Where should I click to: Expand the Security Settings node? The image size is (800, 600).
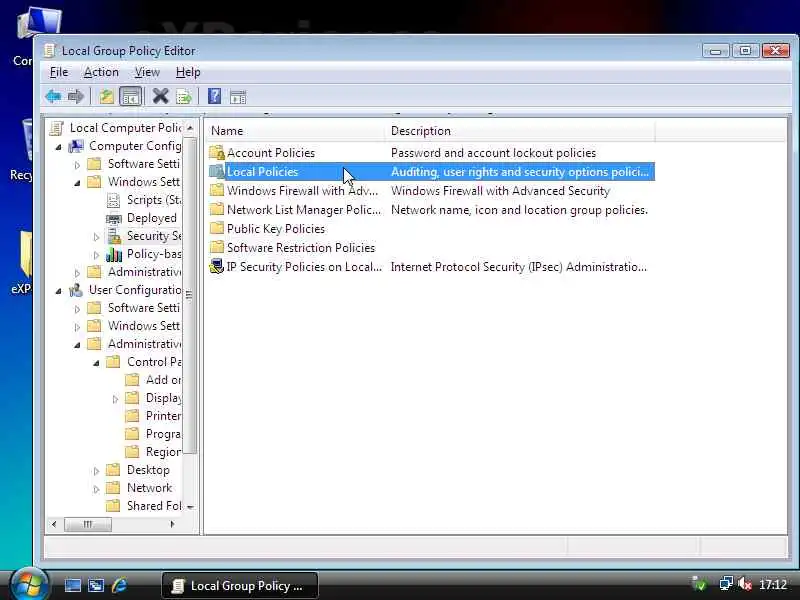96,237
